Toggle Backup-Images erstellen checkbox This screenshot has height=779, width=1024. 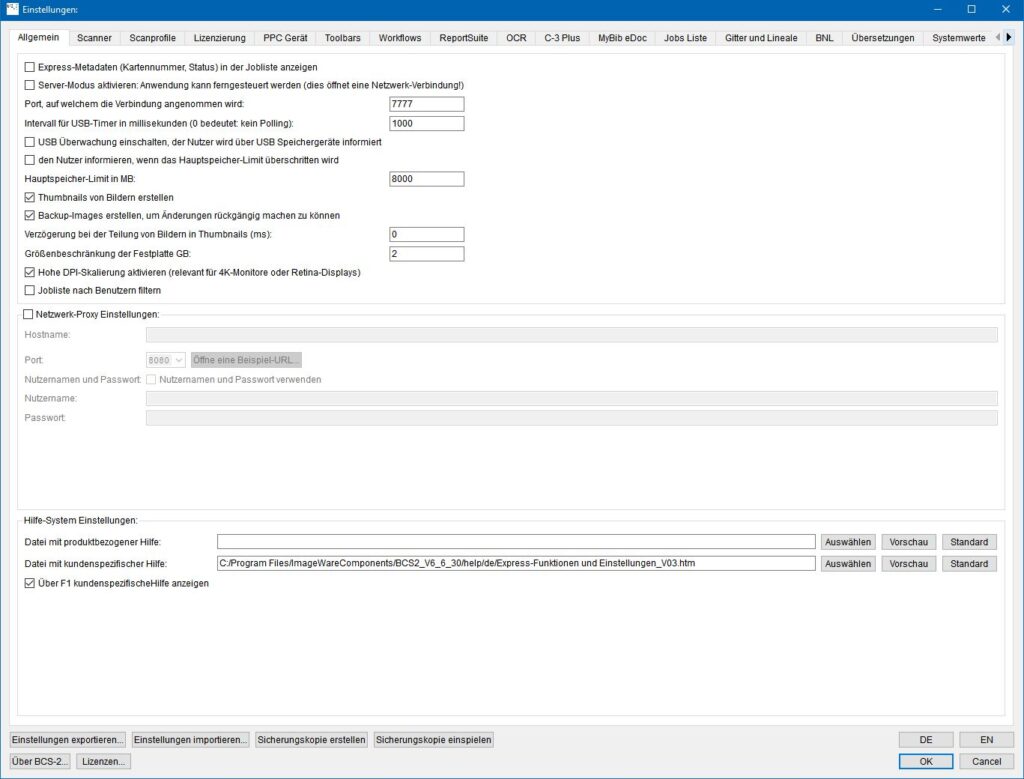coord(29,215)
